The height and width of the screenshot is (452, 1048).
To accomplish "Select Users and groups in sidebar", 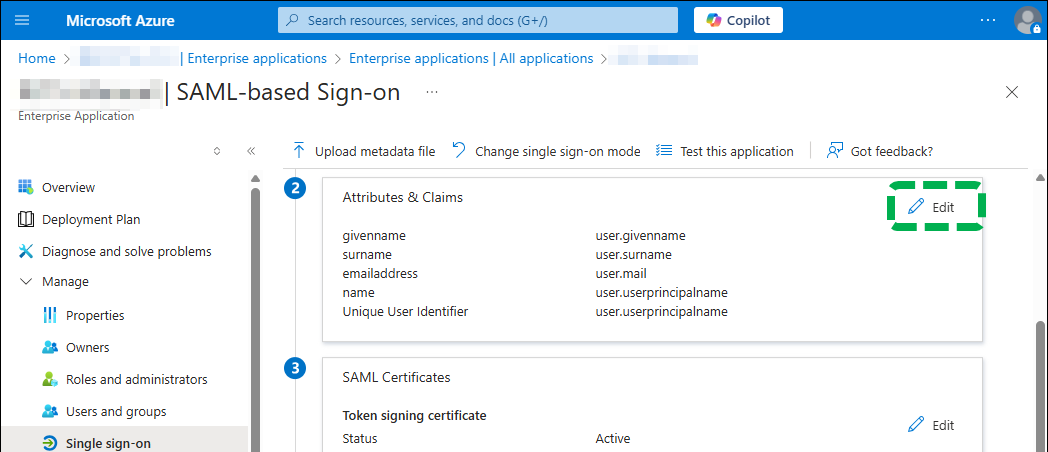I will tap(116, 411).
